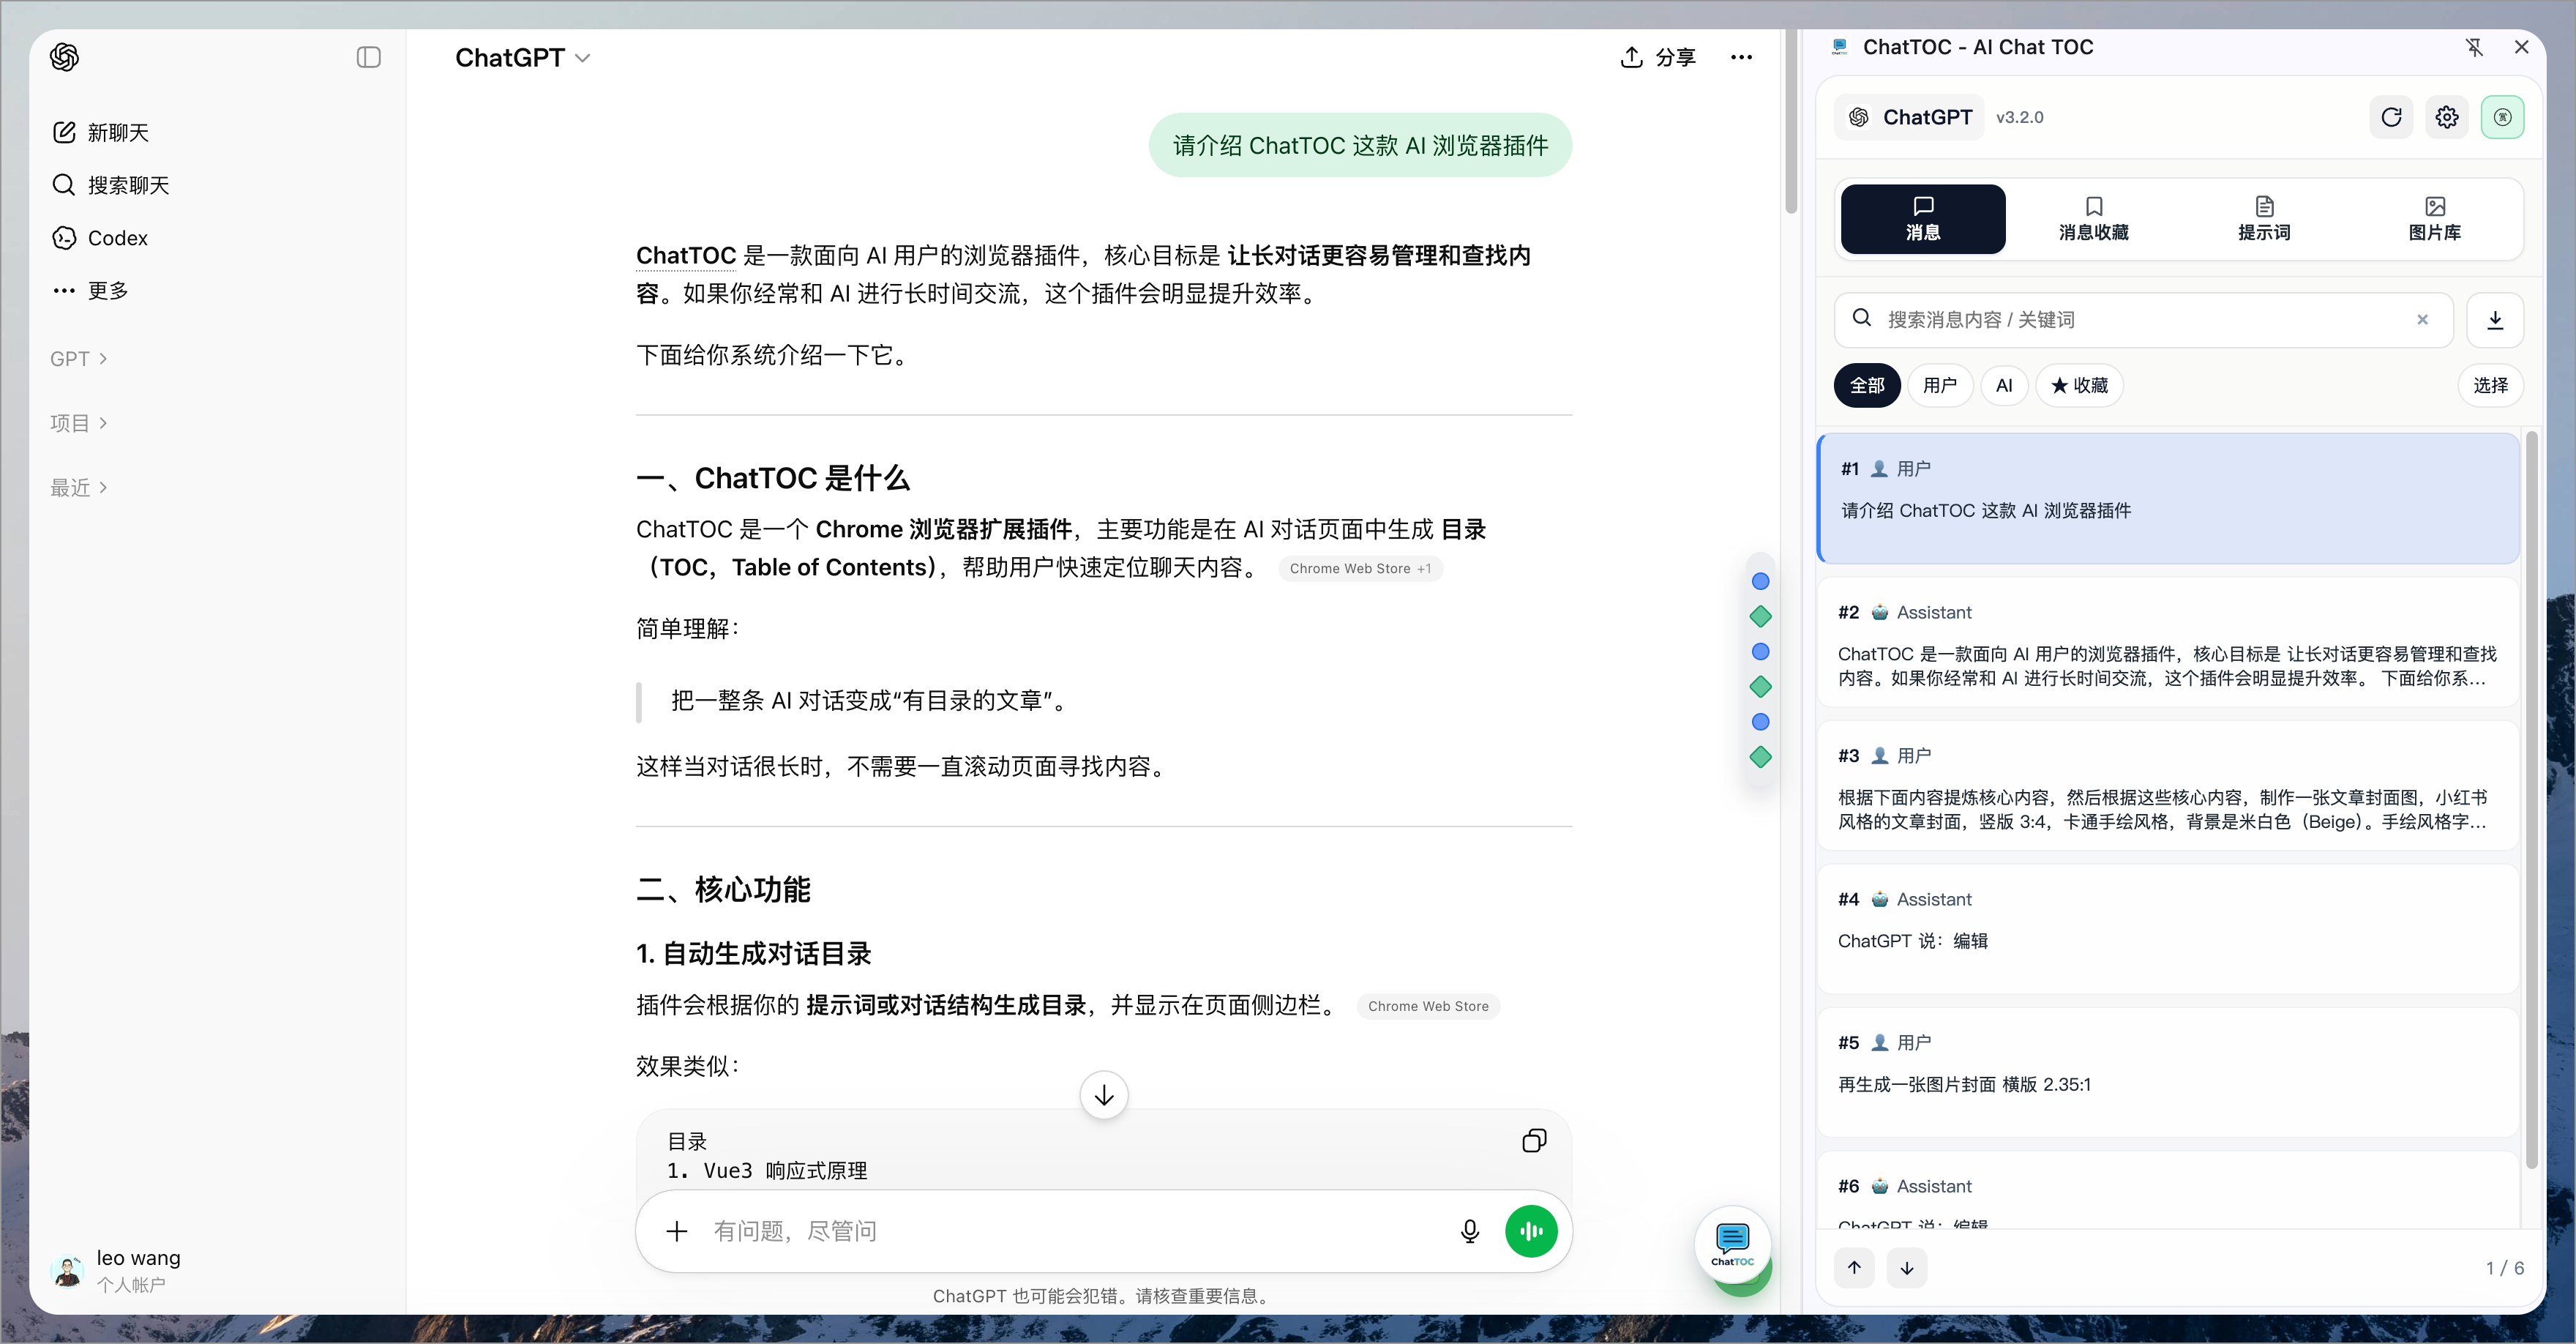Open ChatTOC settings gear
Screen dimensions: 2576x1344
coord(2446,118)
